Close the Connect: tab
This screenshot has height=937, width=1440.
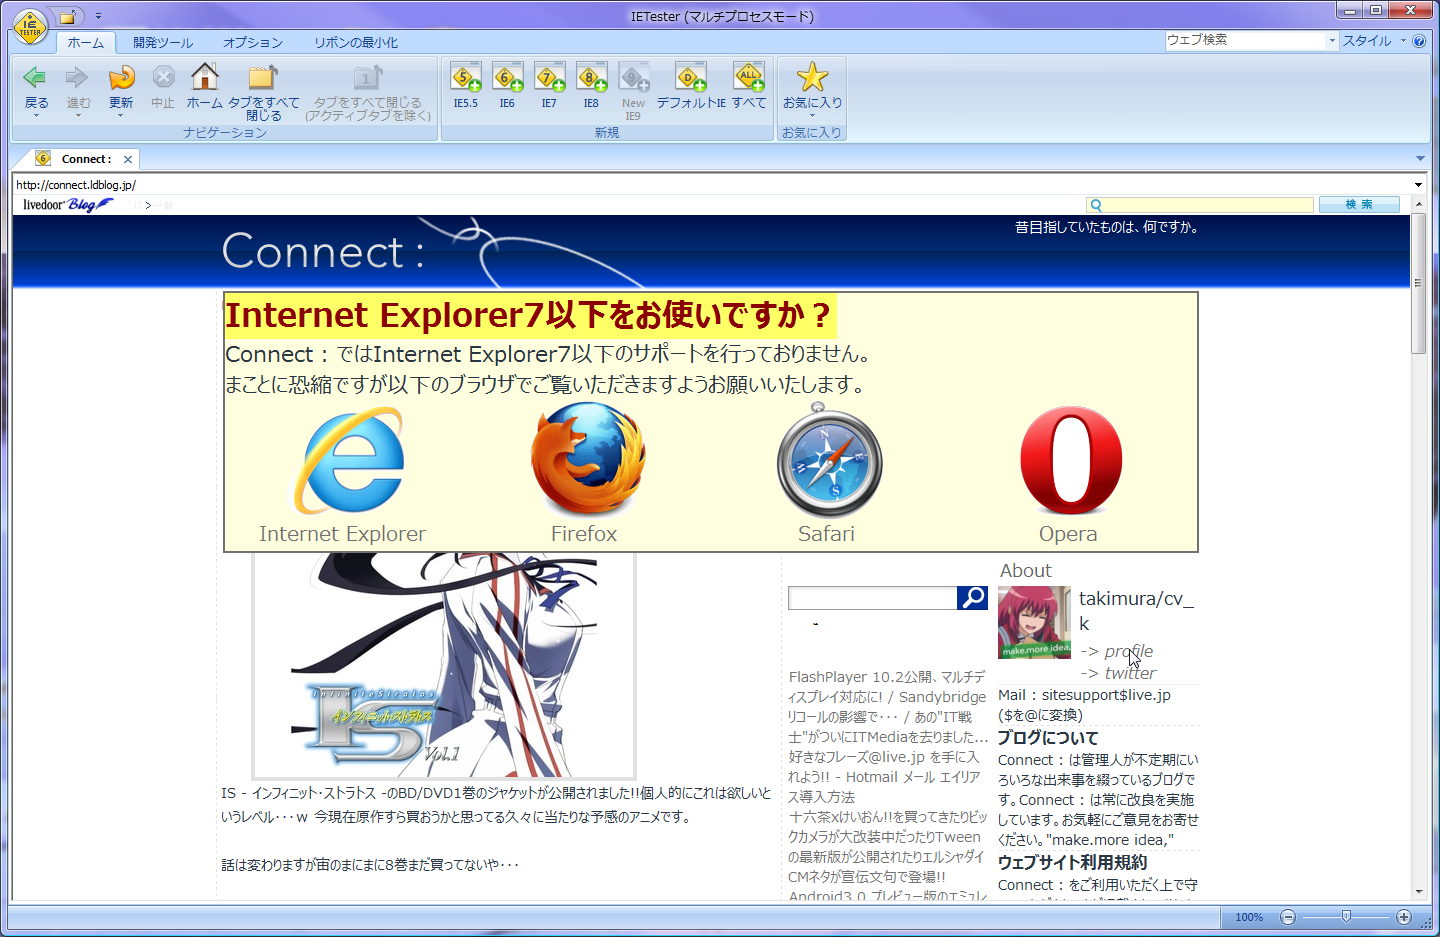(x=128, y=159)
